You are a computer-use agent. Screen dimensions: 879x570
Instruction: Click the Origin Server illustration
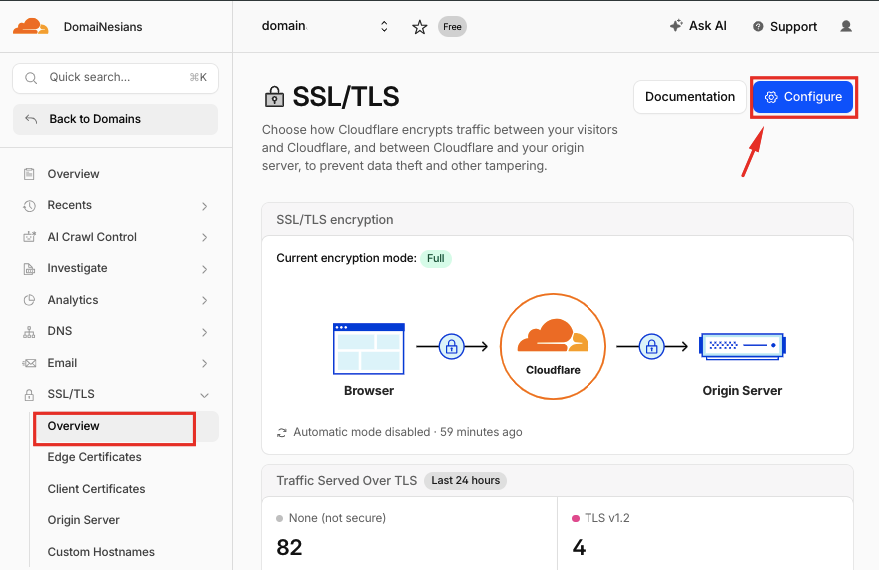pyautogui.click(x=742, y=346)
